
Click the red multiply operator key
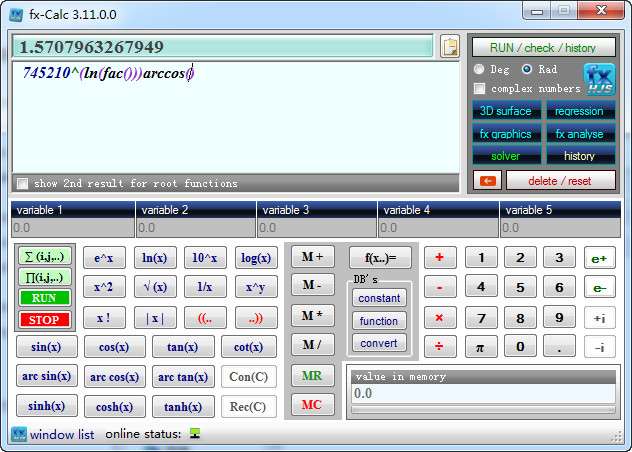pos(440,317)
